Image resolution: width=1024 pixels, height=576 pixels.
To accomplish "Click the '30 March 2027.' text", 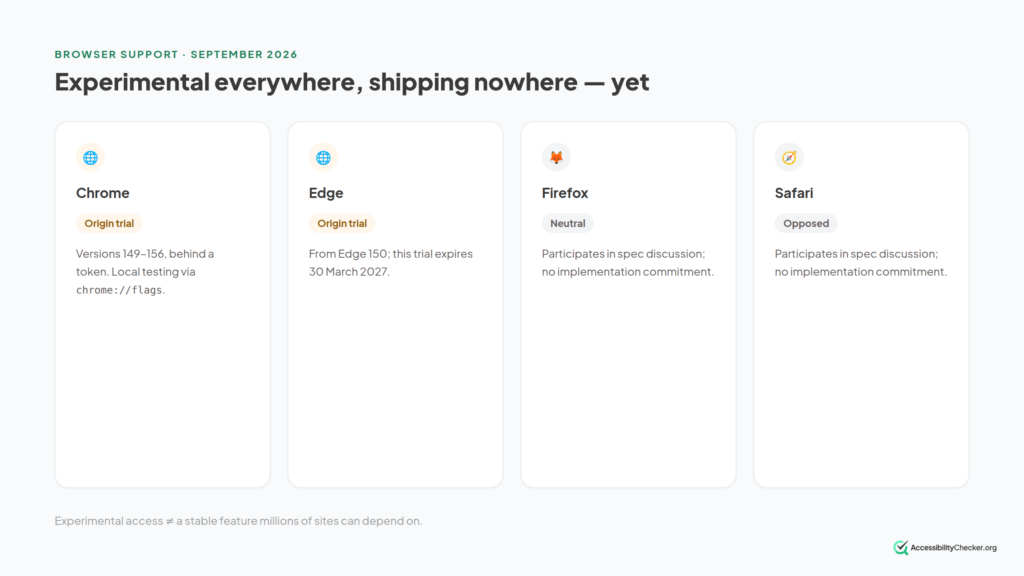I will [349, 272].
